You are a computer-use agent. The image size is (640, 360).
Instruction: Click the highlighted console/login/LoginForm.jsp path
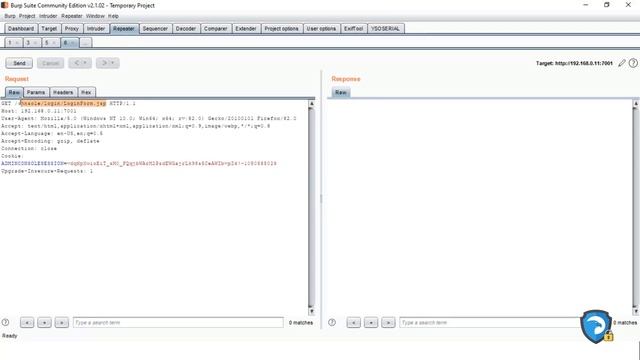coord(63,104)
